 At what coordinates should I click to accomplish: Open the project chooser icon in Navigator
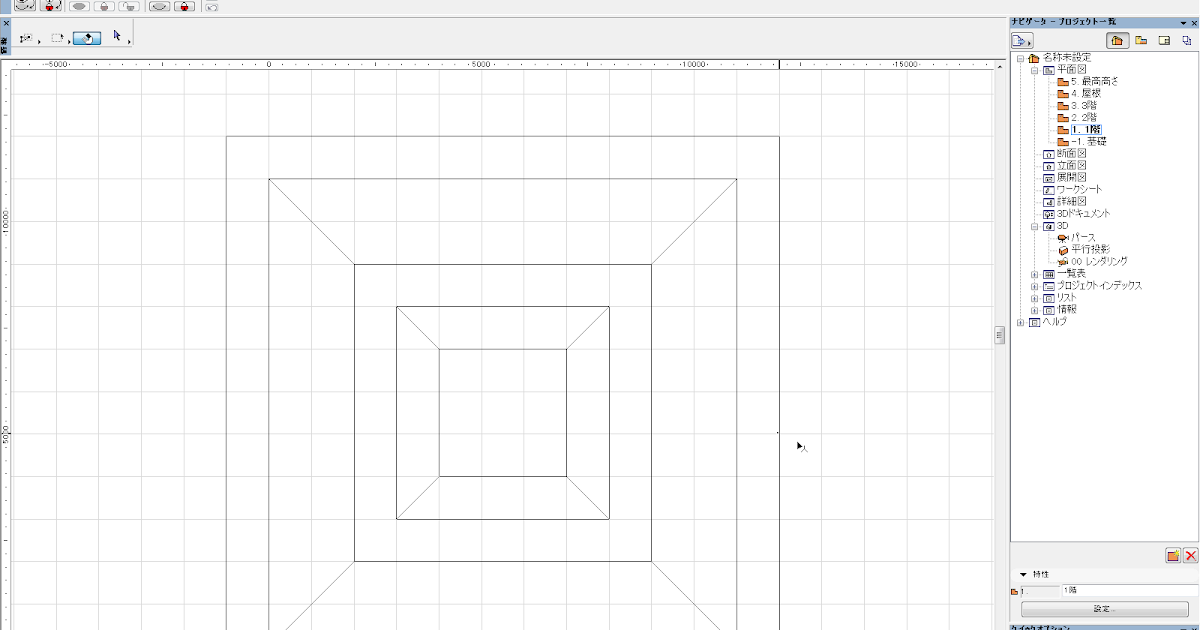pyautogui.click(x=1021, y=41)
